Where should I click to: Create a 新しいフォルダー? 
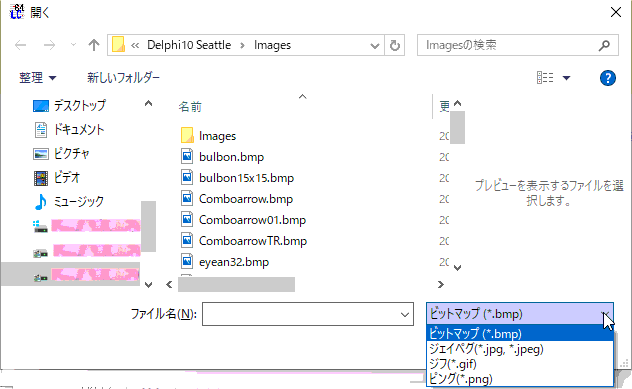123,77
